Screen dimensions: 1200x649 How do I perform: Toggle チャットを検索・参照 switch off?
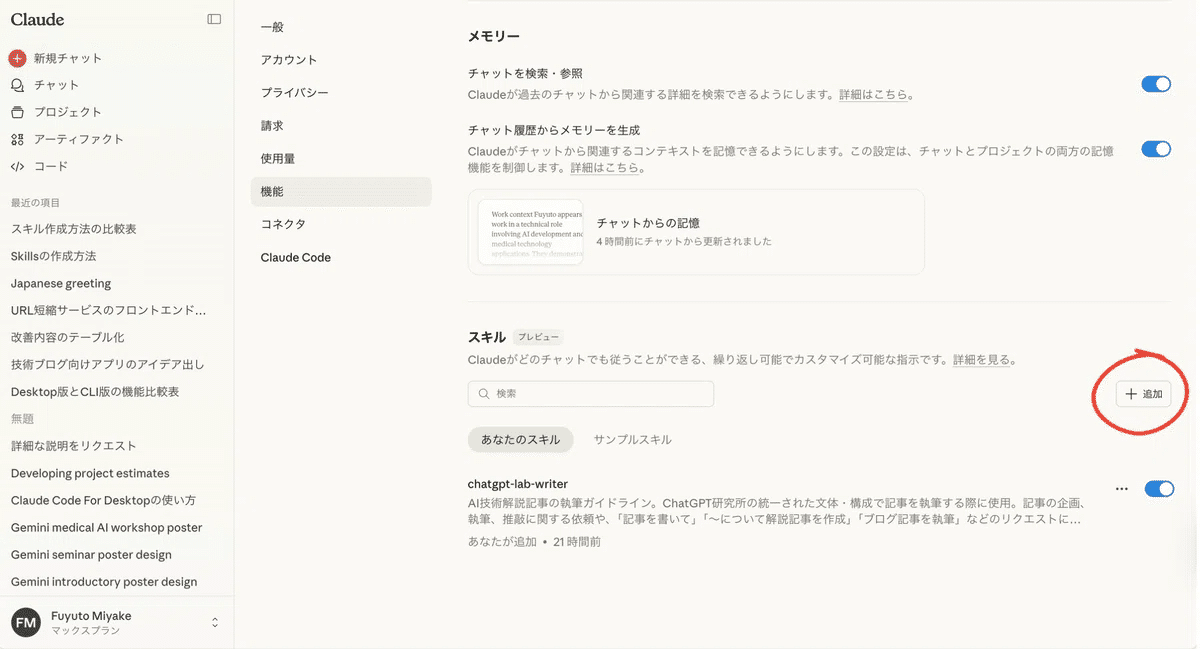pyautogui.click(x=1155, y=85)
